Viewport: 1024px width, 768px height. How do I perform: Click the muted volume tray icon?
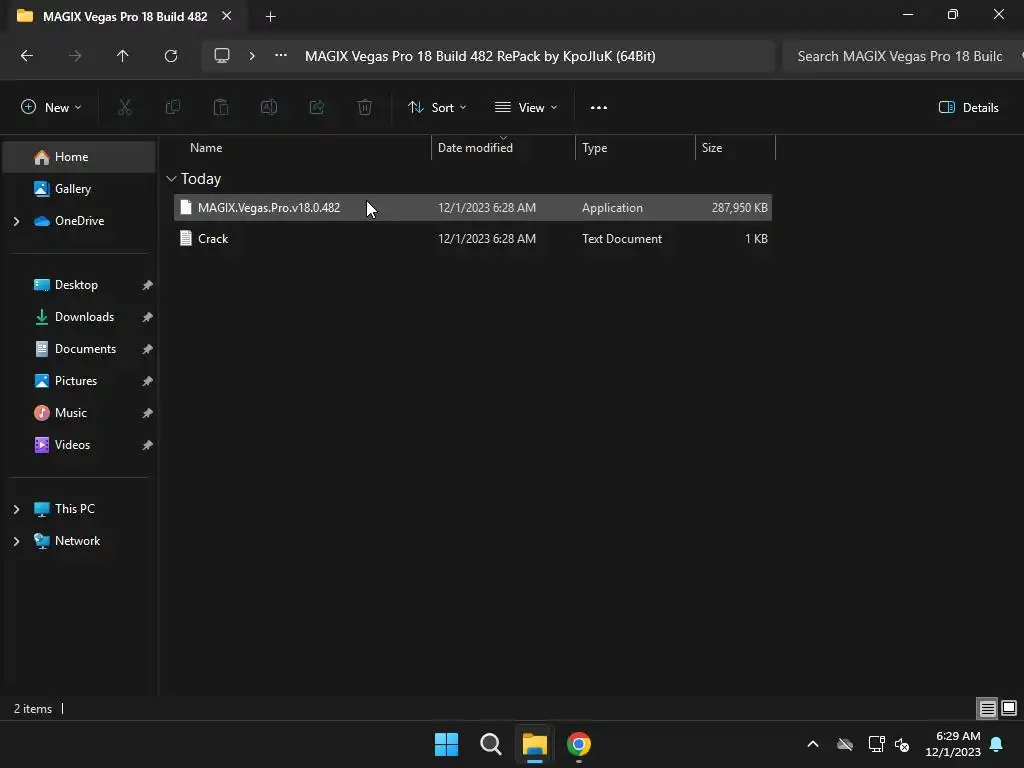click(x=902, y=744)
